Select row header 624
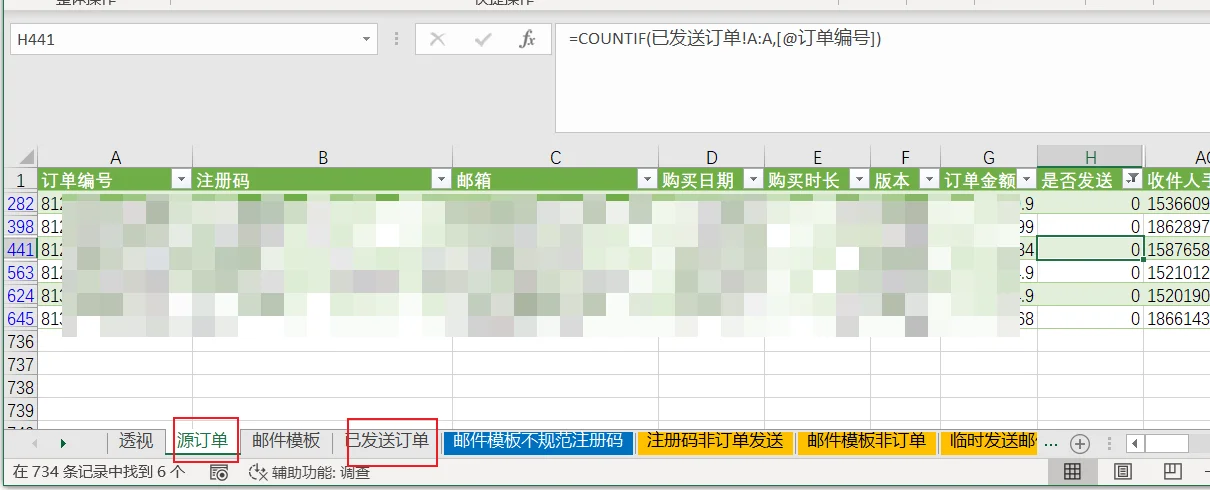The image size is (1210, 490). pyautogui.click(x=20, y=295)
